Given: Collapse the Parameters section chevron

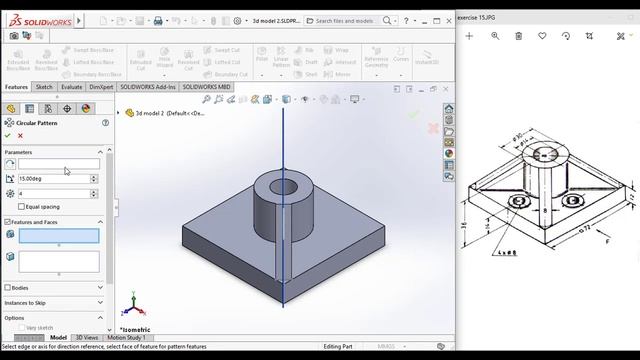Looking at the screenshot, I should tap(100, 152).
